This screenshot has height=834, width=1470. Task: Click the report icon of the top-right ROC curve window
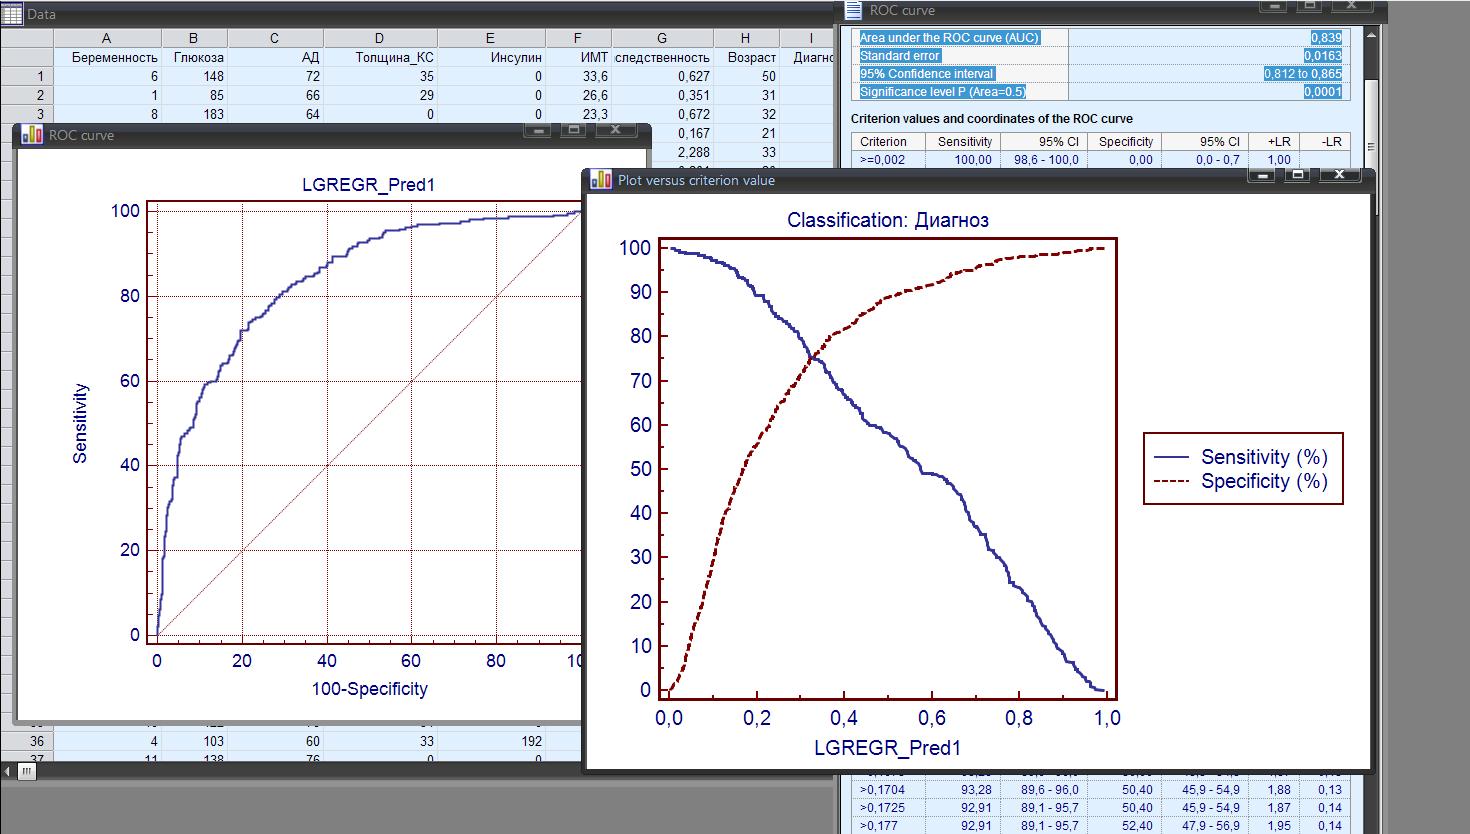(x=853, y=11)
